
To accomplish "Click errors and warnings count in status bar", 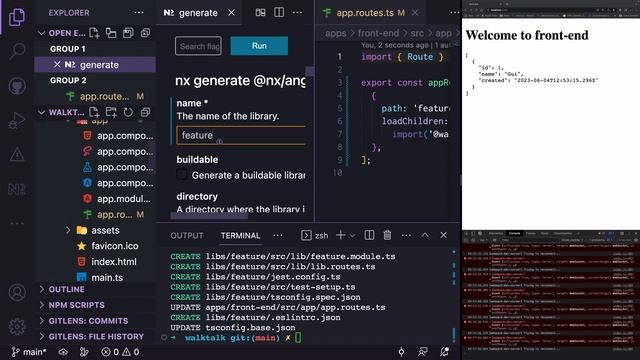I will [x=120, y=352].
